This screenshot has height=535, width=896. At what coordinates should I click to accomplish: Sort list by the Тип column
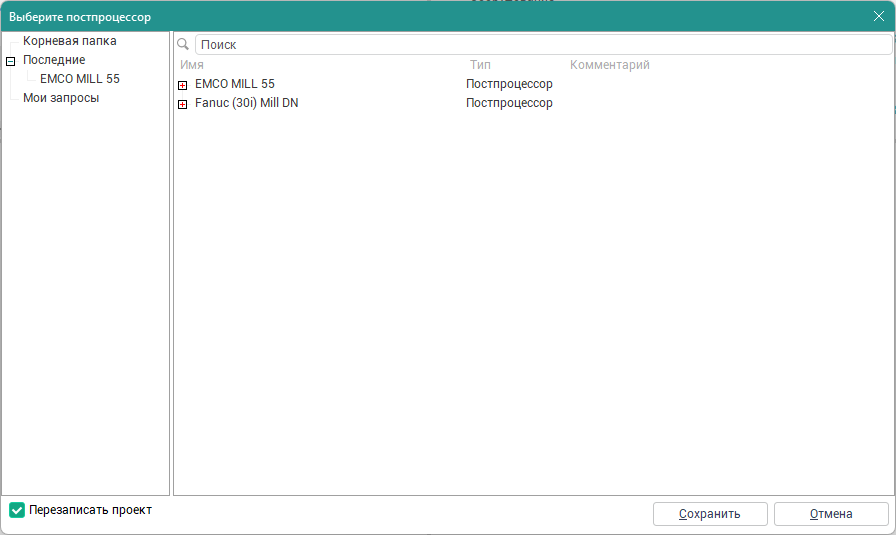tap(480, 65)
